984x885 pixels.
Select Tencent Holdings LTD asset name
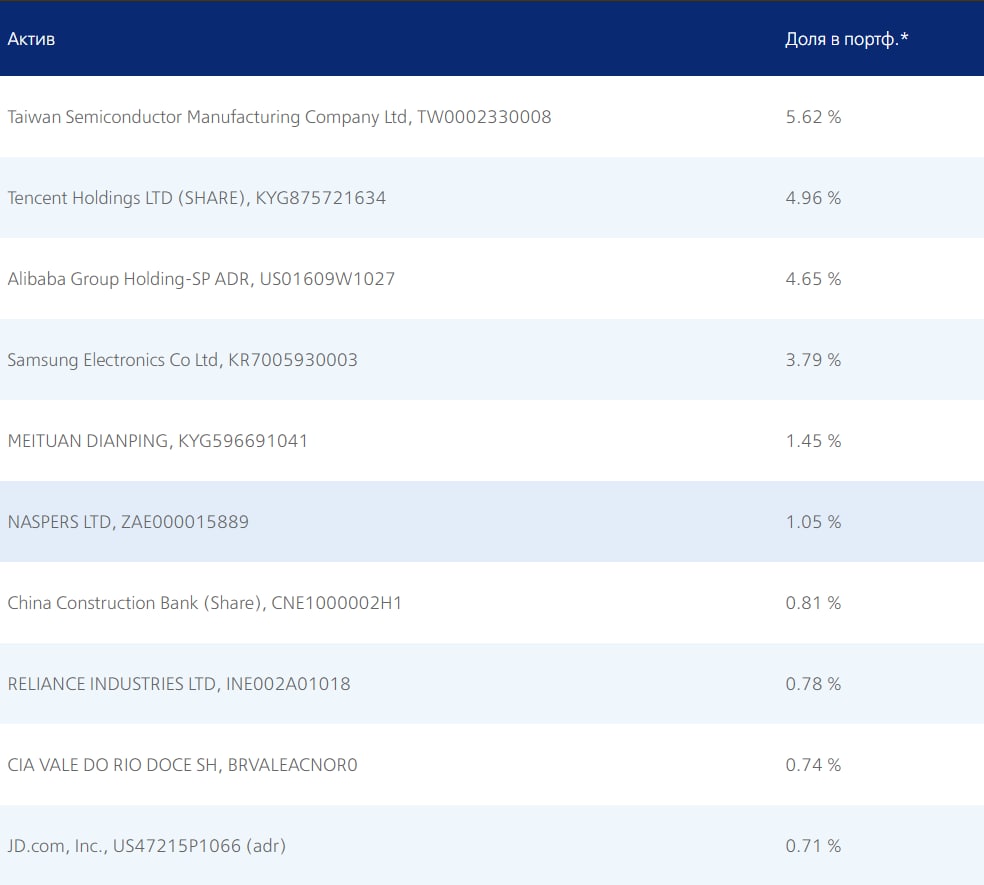click(x=196, y=198)
